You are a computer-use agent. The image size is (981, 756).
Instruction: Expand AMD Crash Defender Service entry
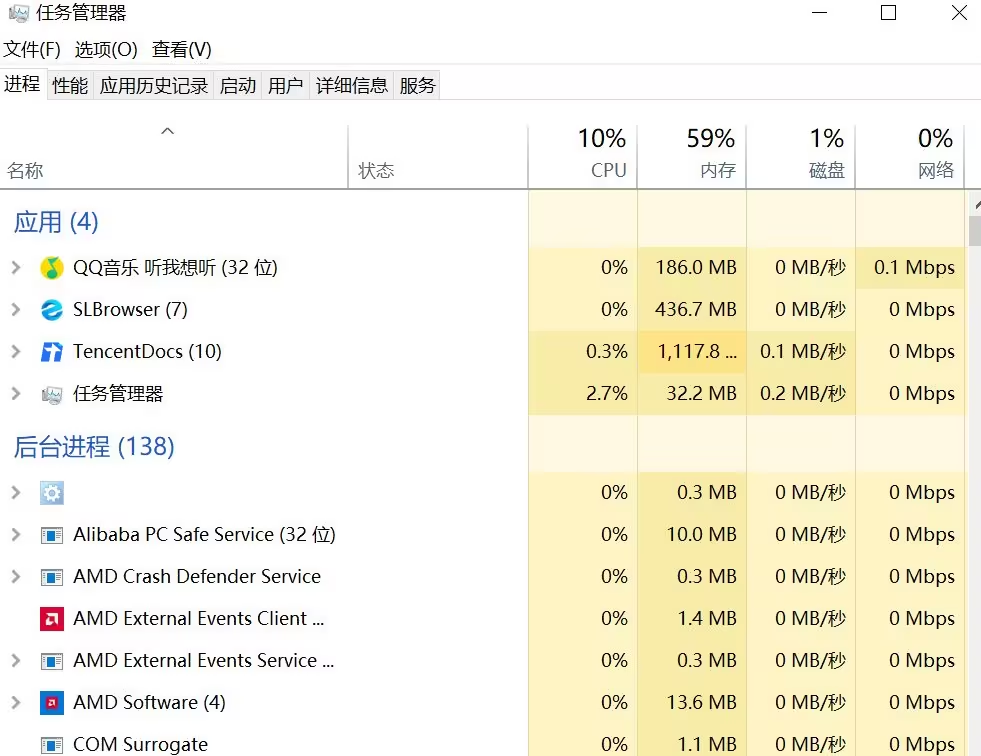click(15, 577)
